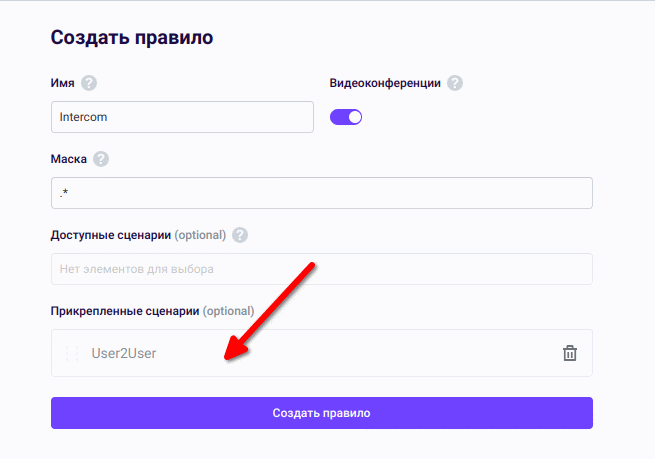Image resolution: width=655 pixels, height=459 pixels.
Task: Click the optional hint after Доступные сценарии
Action: click(x=200, y=235)
